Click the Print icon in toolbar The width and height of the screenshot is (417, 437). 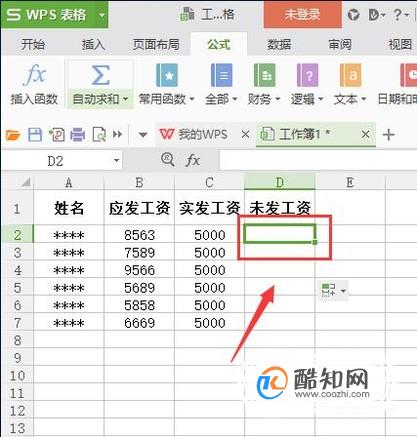pyautogui.click(x=78, y=135)
